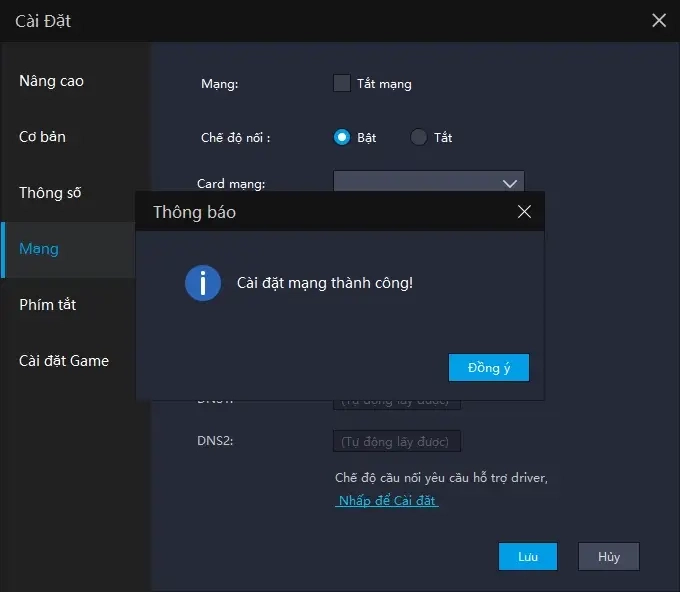Click the DNS2 input field

pyautogui.click(x=397, y=441)
